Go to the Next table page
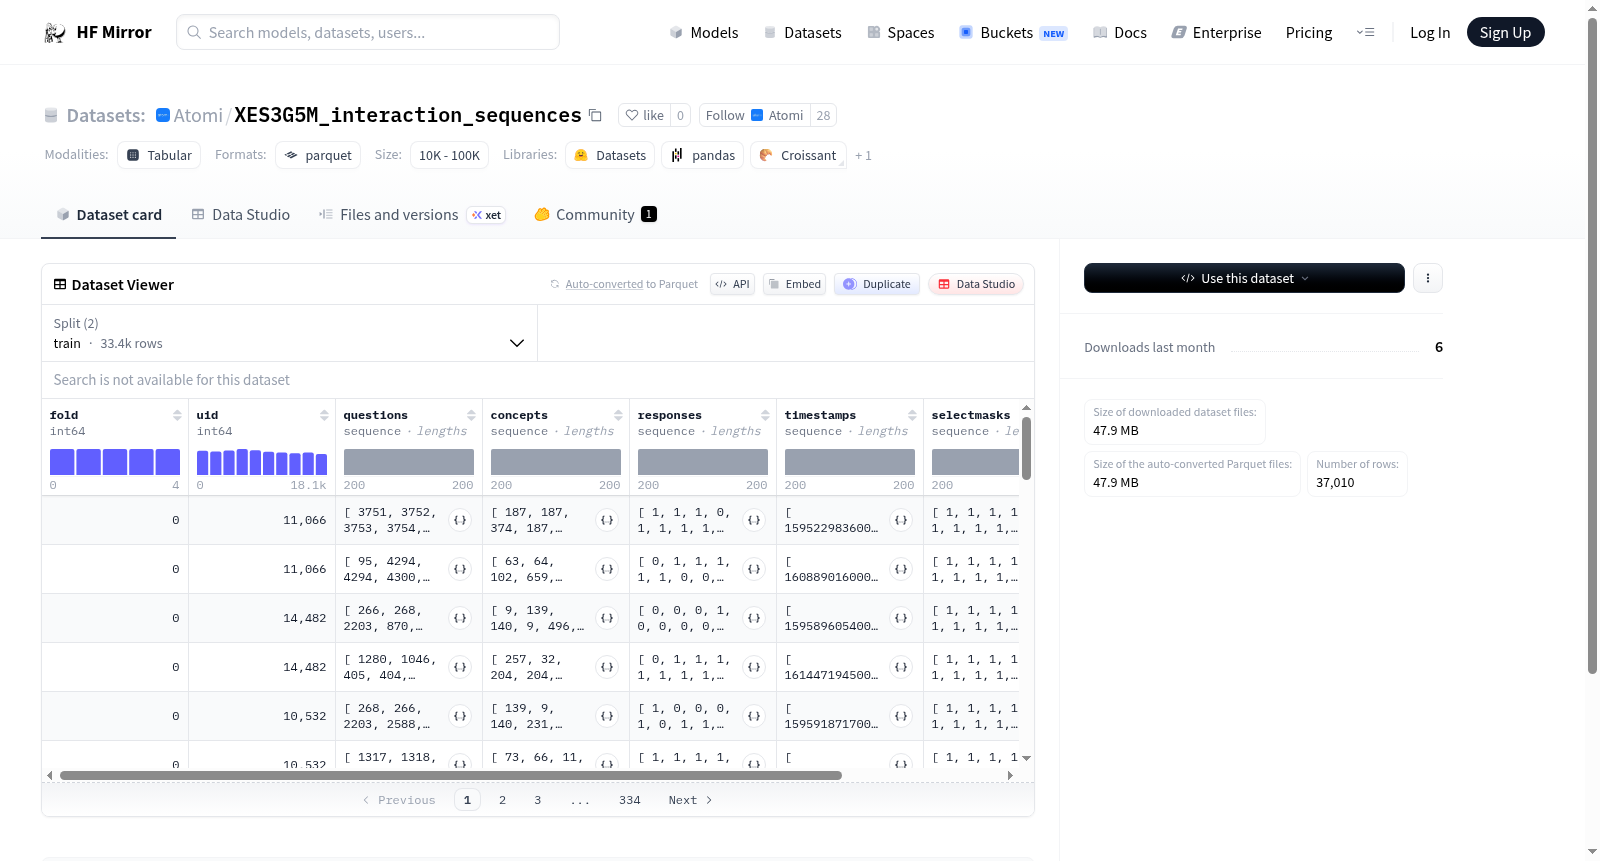Screen dimensions: 1600x861 (x=690, y=800)
